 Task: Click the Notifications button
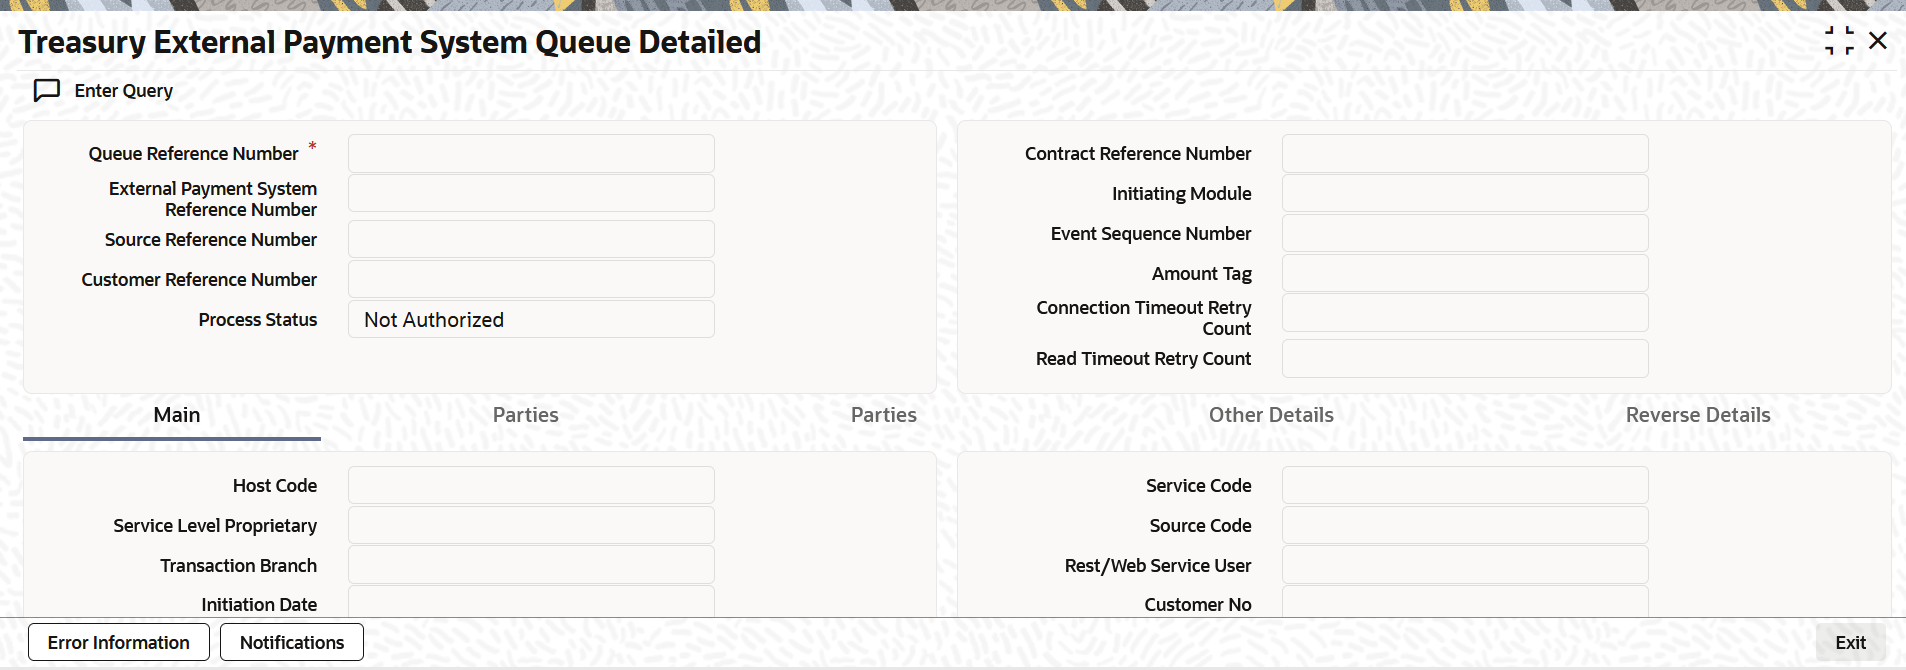coord(292,642)
